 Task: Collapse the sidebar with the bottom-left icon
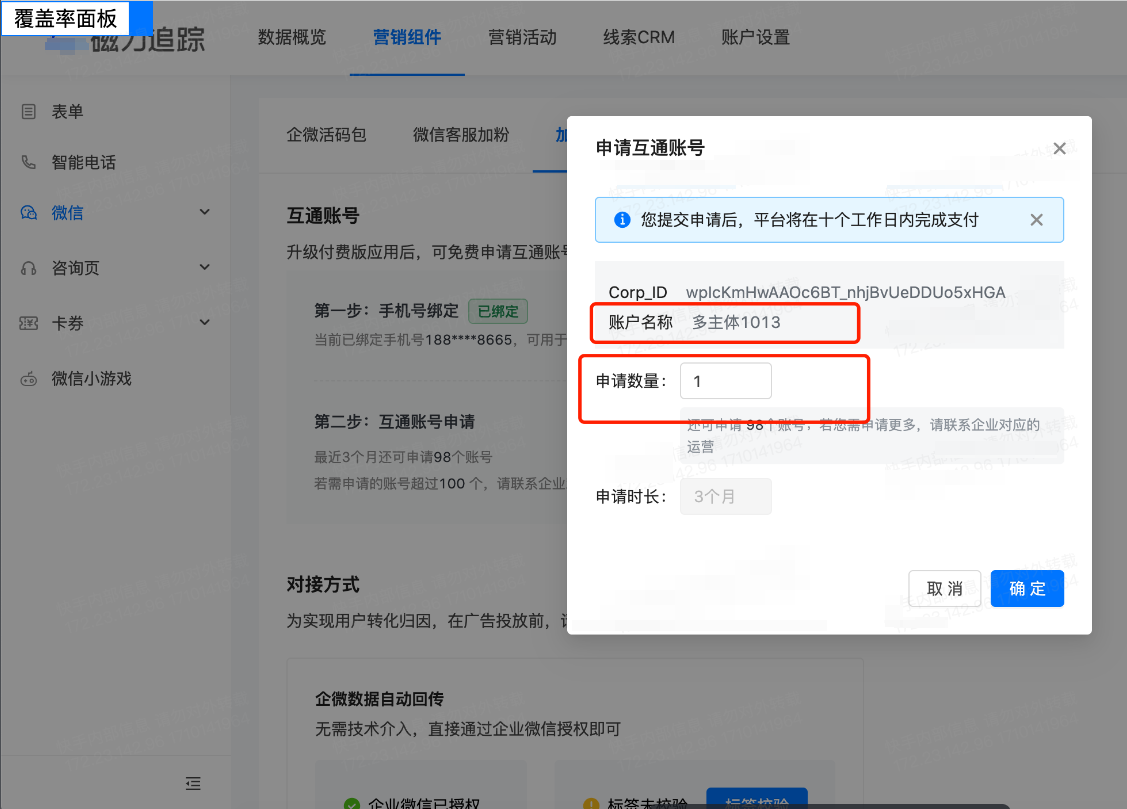pyautogui.click(x=193, y=783)
